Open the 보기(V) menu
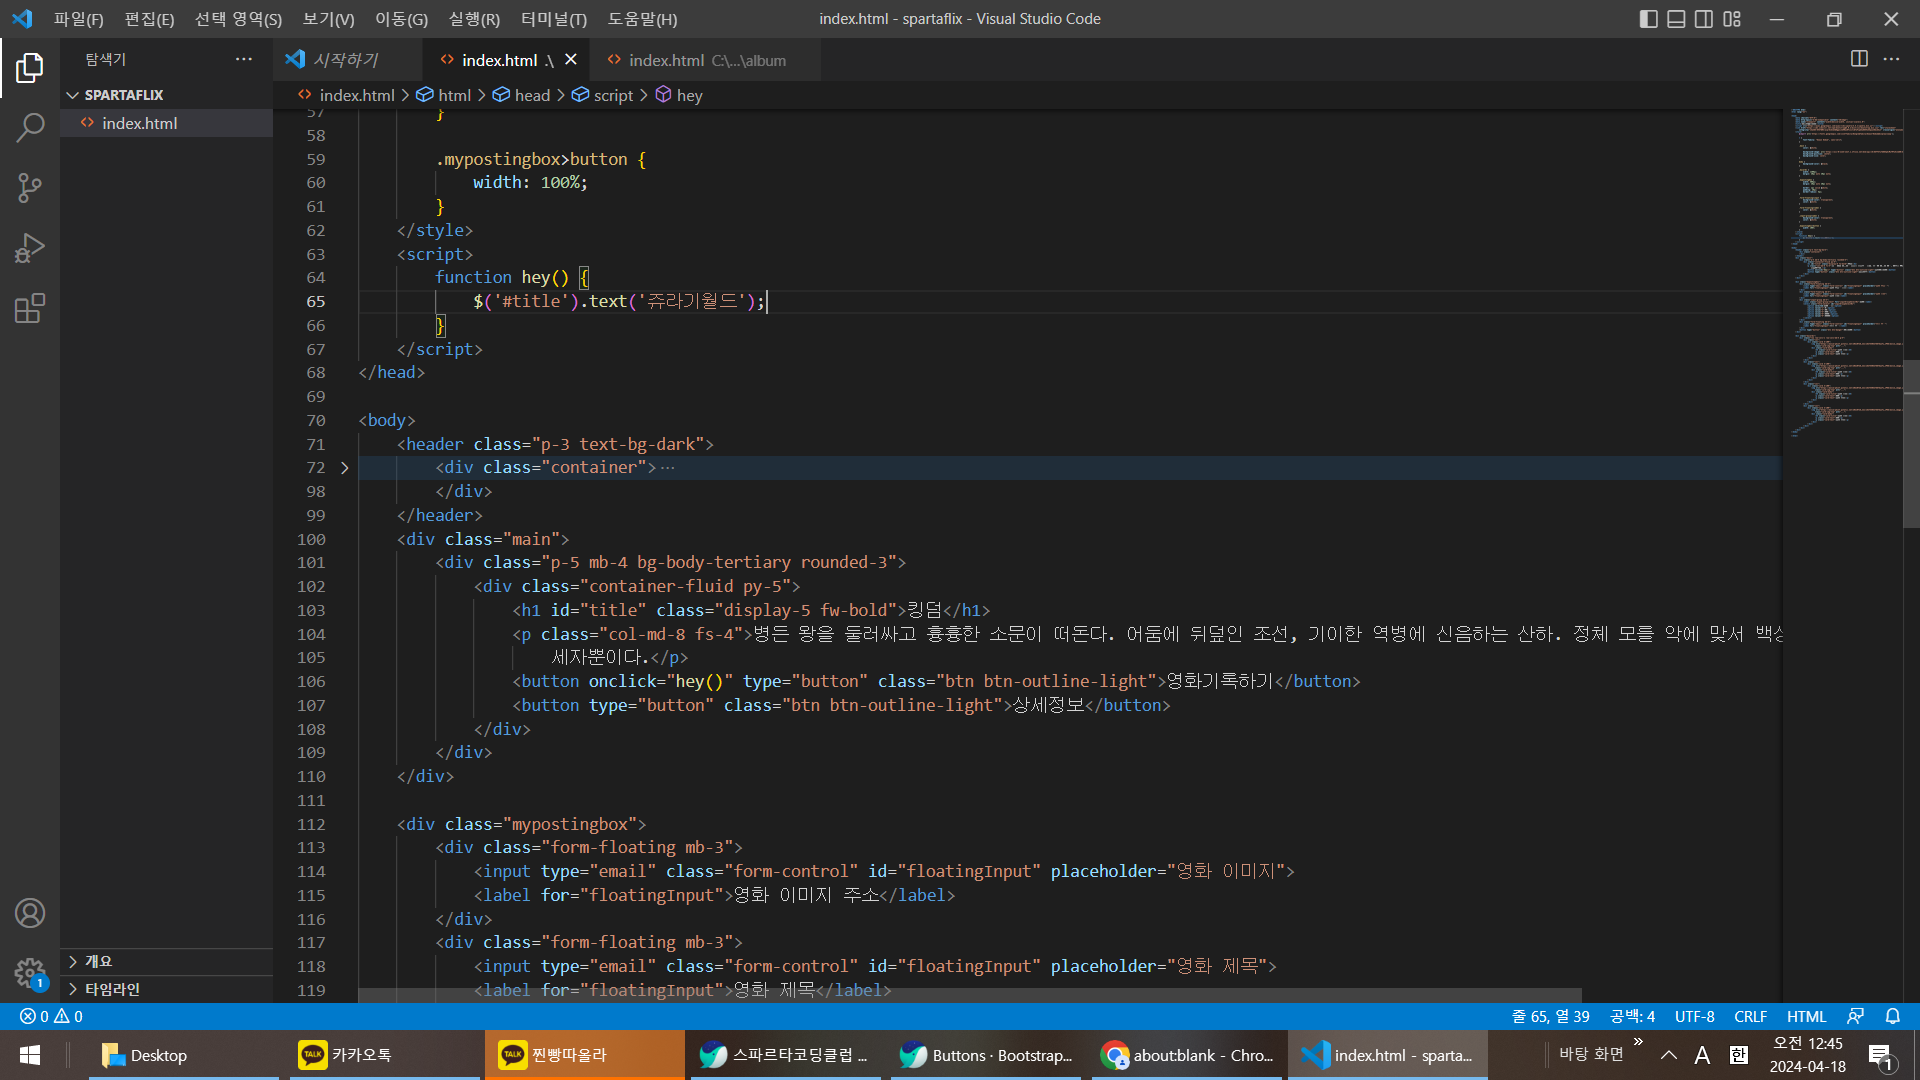This screenshot has height=1080, width=1920. [328, 19]
